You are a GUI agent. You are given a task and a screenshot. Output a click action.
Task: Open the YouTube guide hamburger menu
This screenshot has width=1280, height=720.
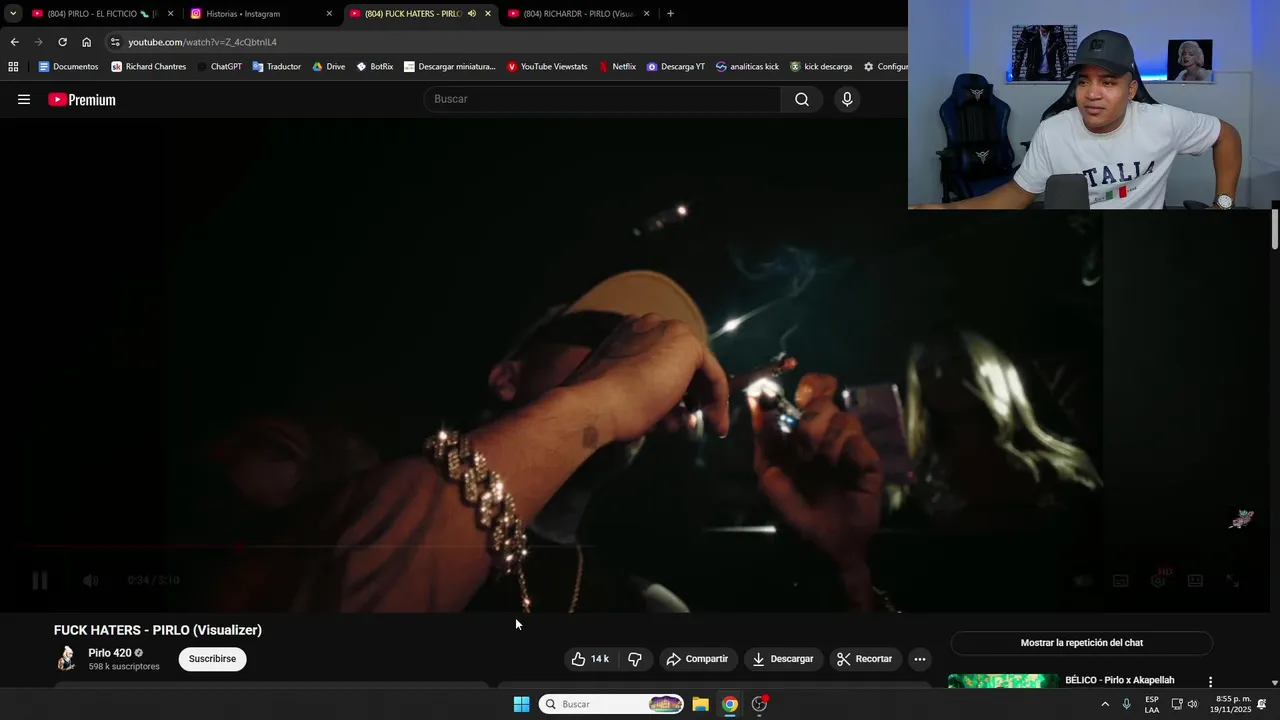(24, 99)
